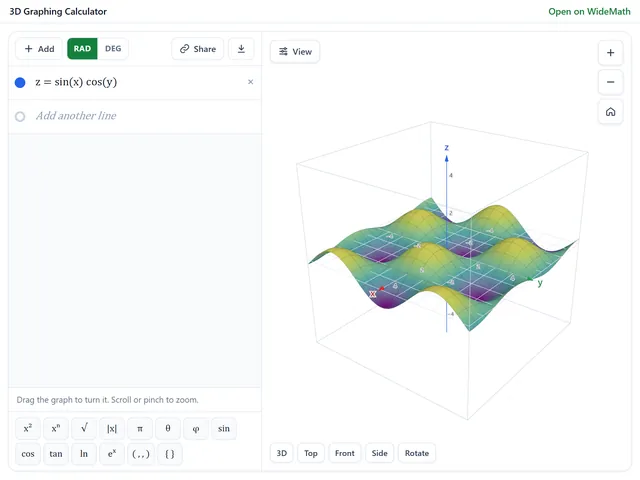Download the graph image
The width and height of the screenshot is (640, 480).
coord(241,49)
